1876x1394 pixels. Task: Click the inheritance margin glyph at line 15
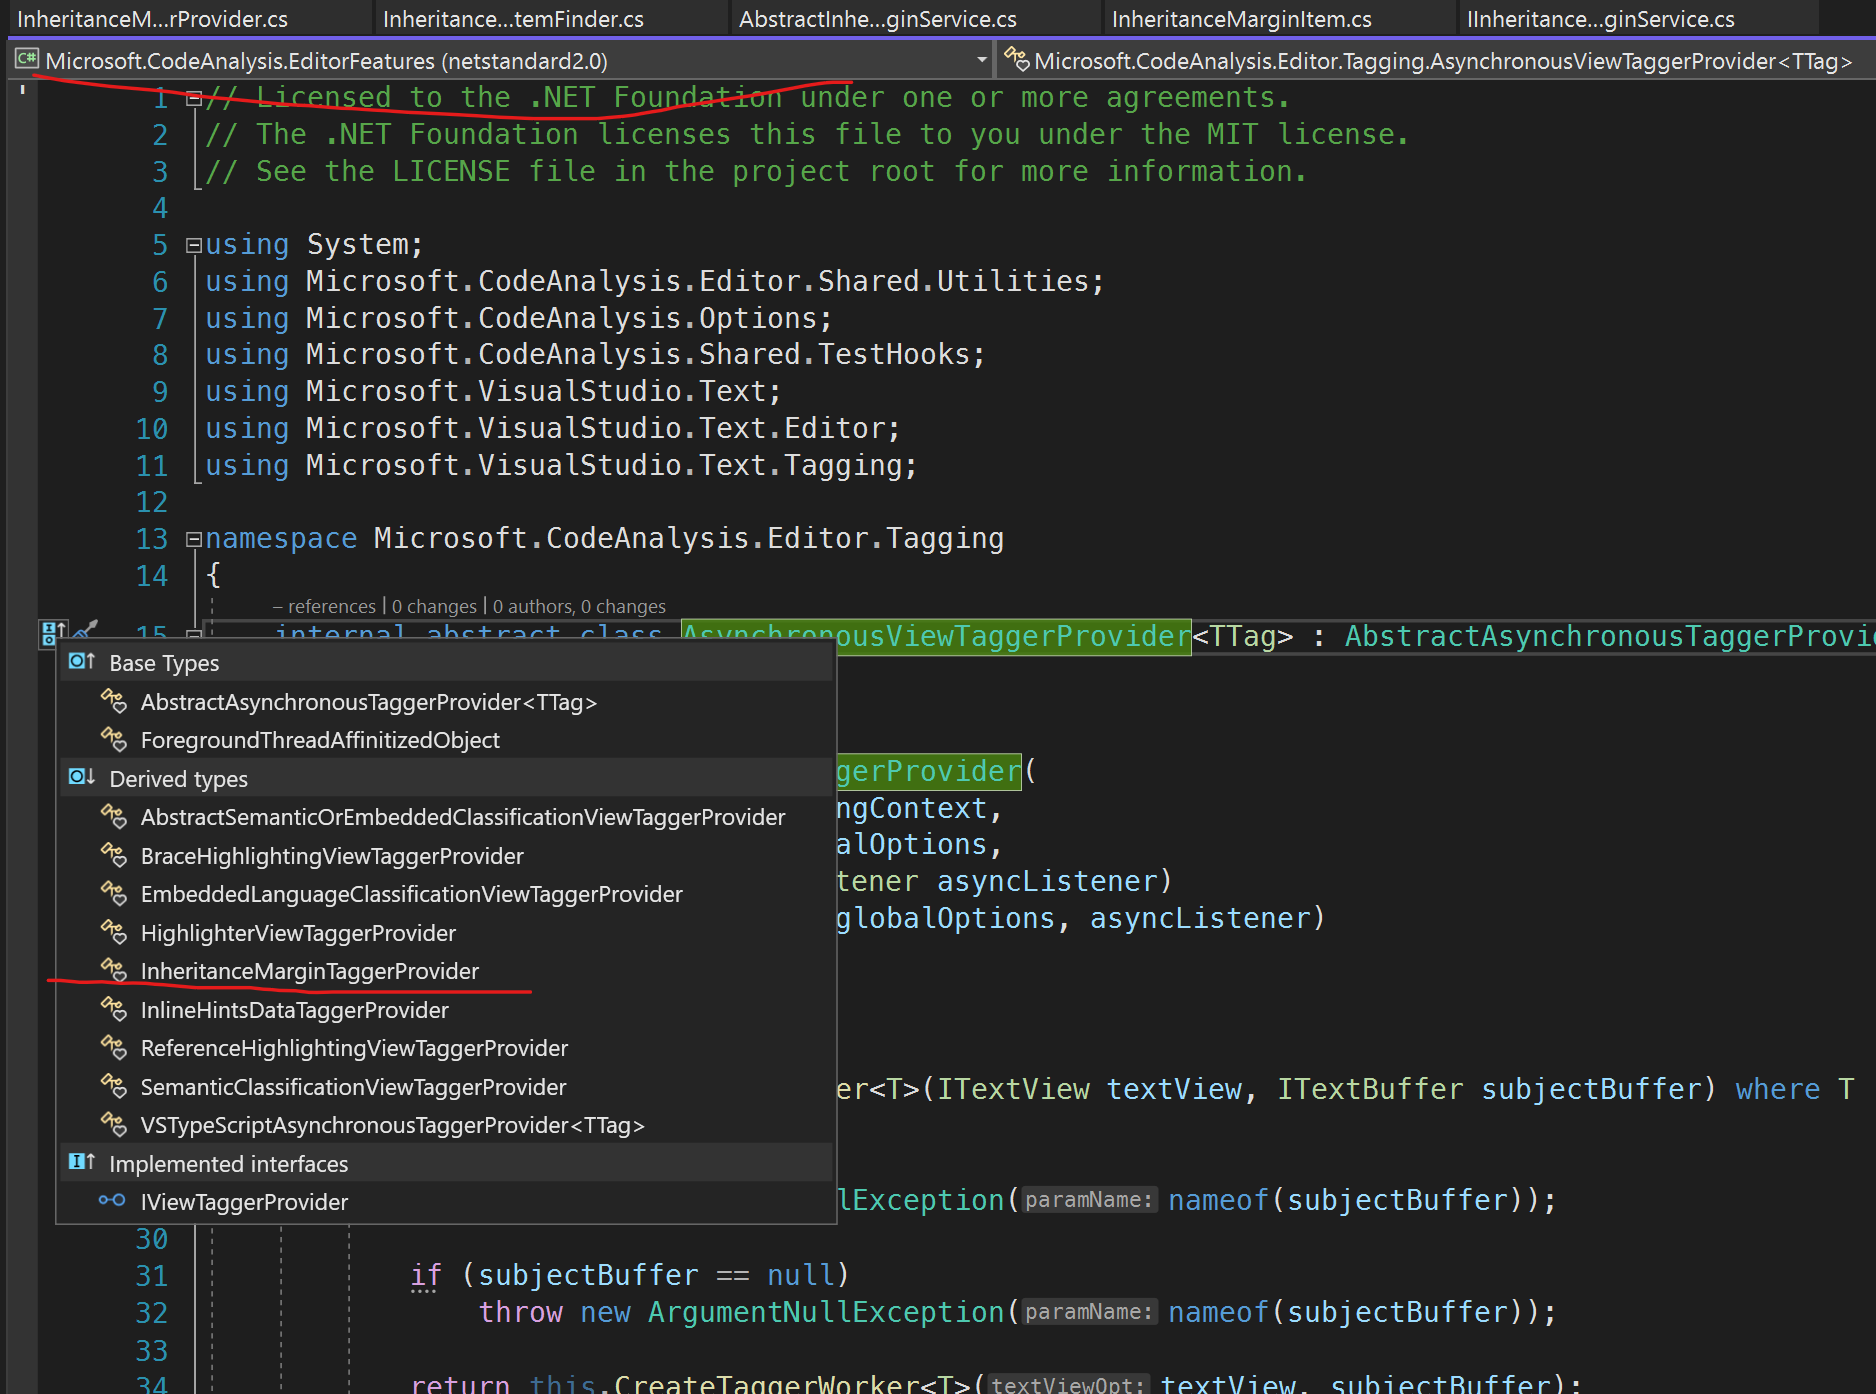(x=52, y=633)
